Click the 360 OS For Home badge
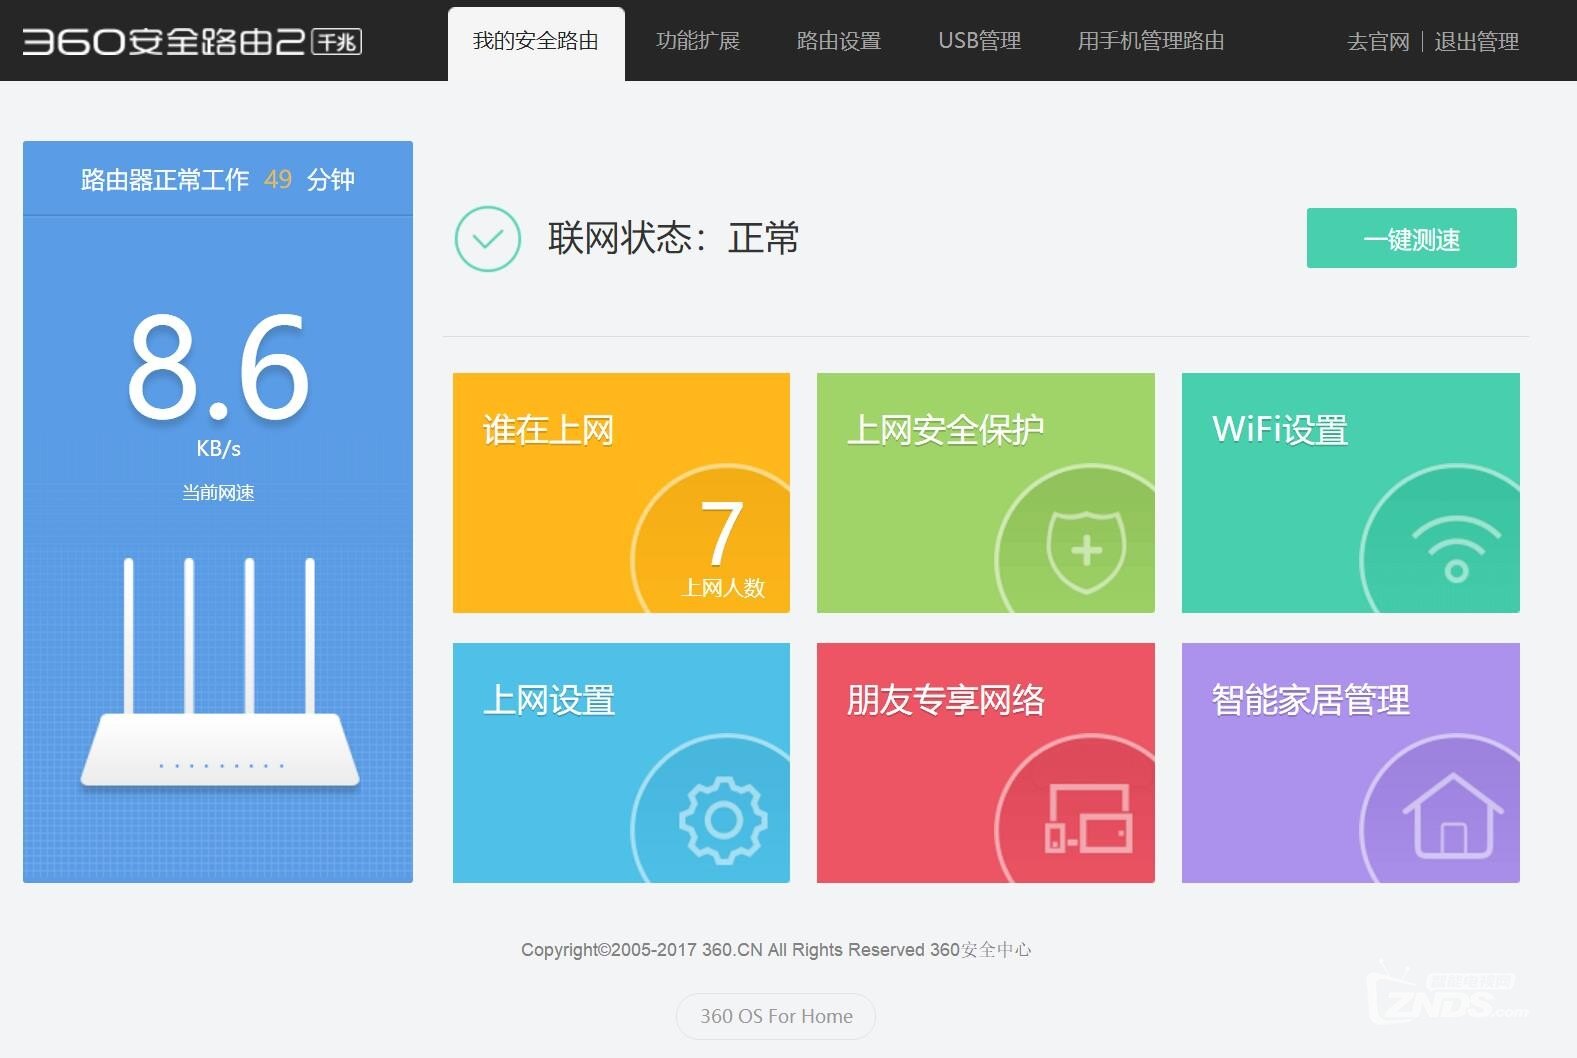The image size is (1577, 1058). click(x=776, y=1016)
